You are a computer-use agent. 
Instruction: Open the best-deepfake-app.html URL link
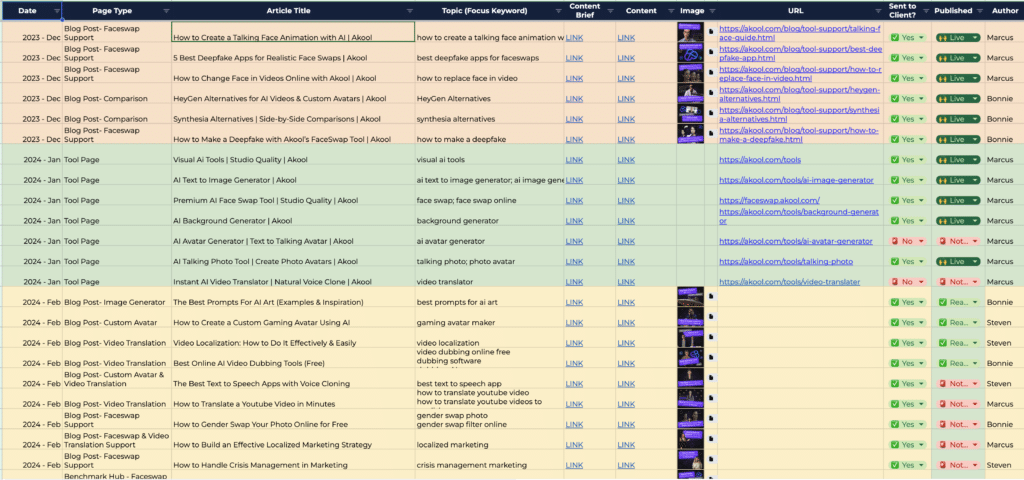[801, 54]
